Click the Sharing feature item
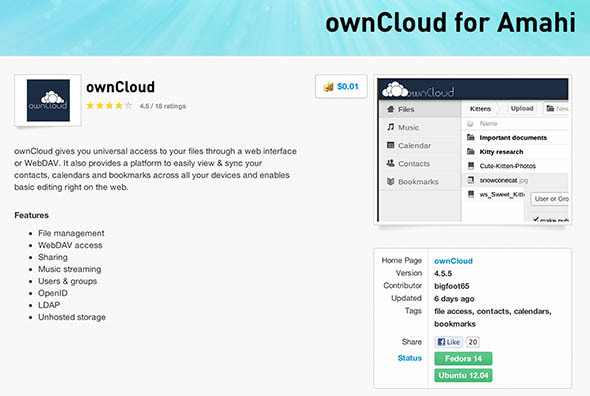 [53, 257]
